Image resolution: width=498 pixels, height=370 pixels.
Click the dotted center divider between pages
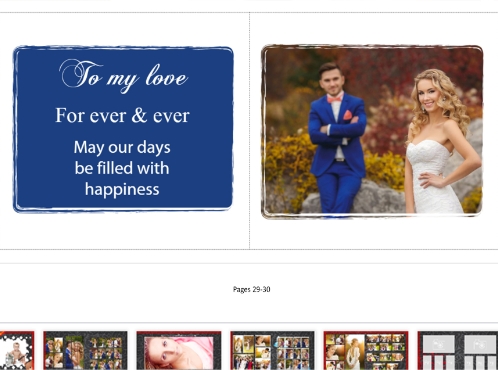(250, 131)
